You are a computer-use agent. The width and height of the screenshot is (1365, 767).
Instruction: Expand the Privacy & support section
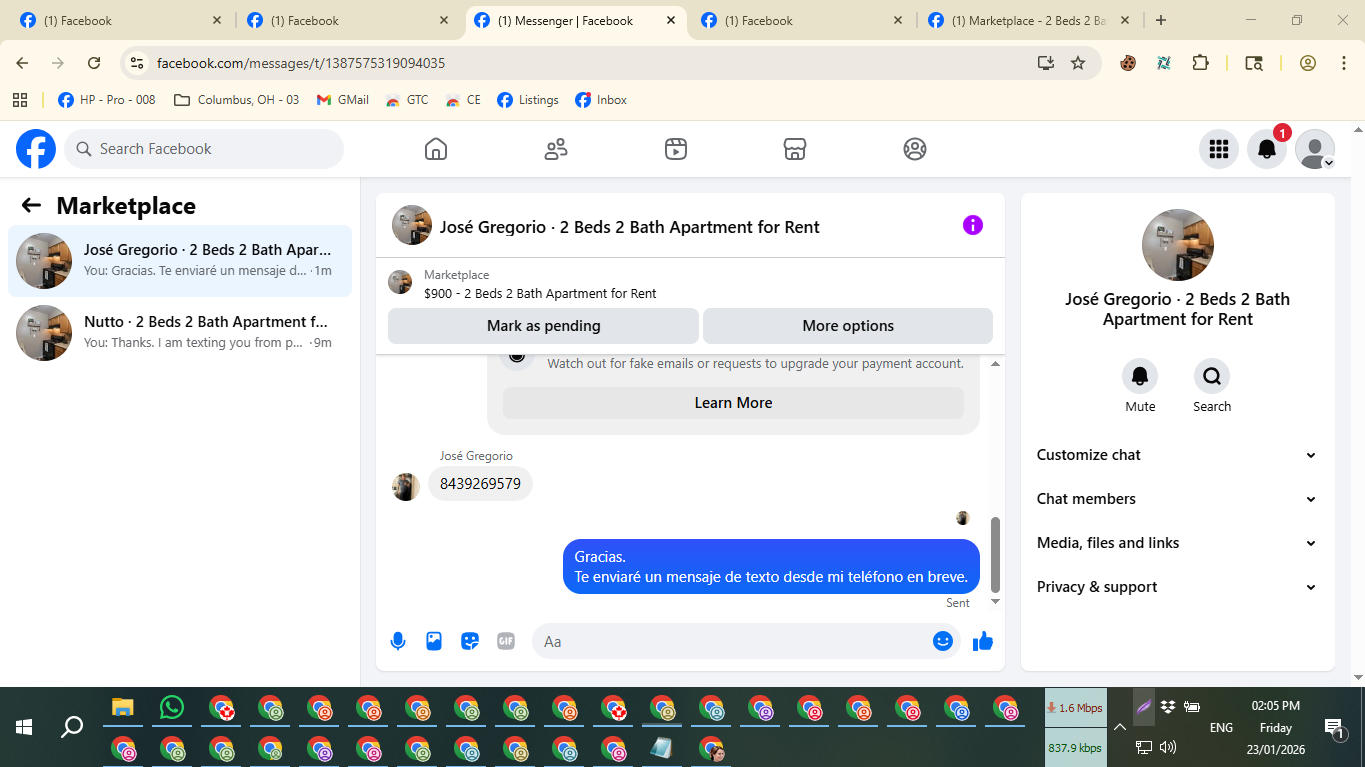point(1178,587)
